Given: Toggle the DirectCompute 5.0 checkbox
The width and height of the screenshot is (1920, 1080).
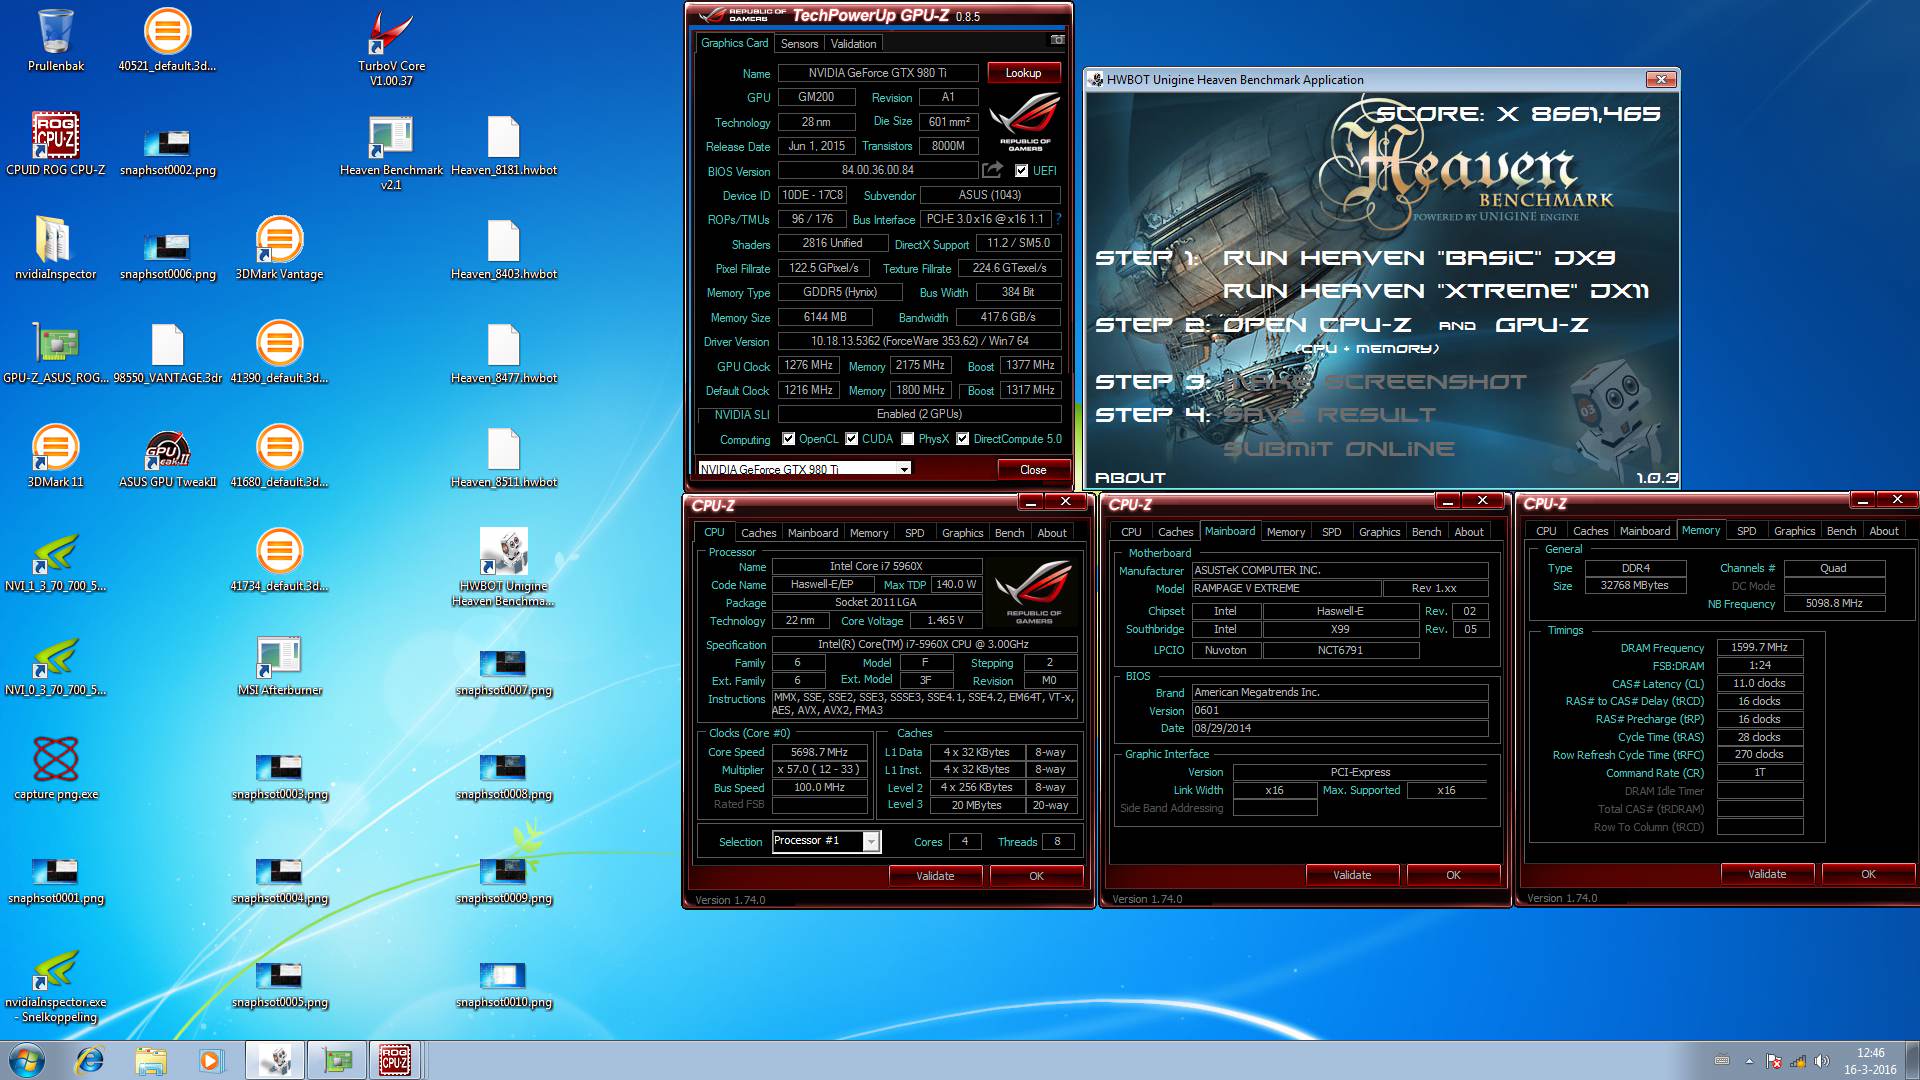Looking at the screenshot, I should pyautogui.click(x=962, y=439).
